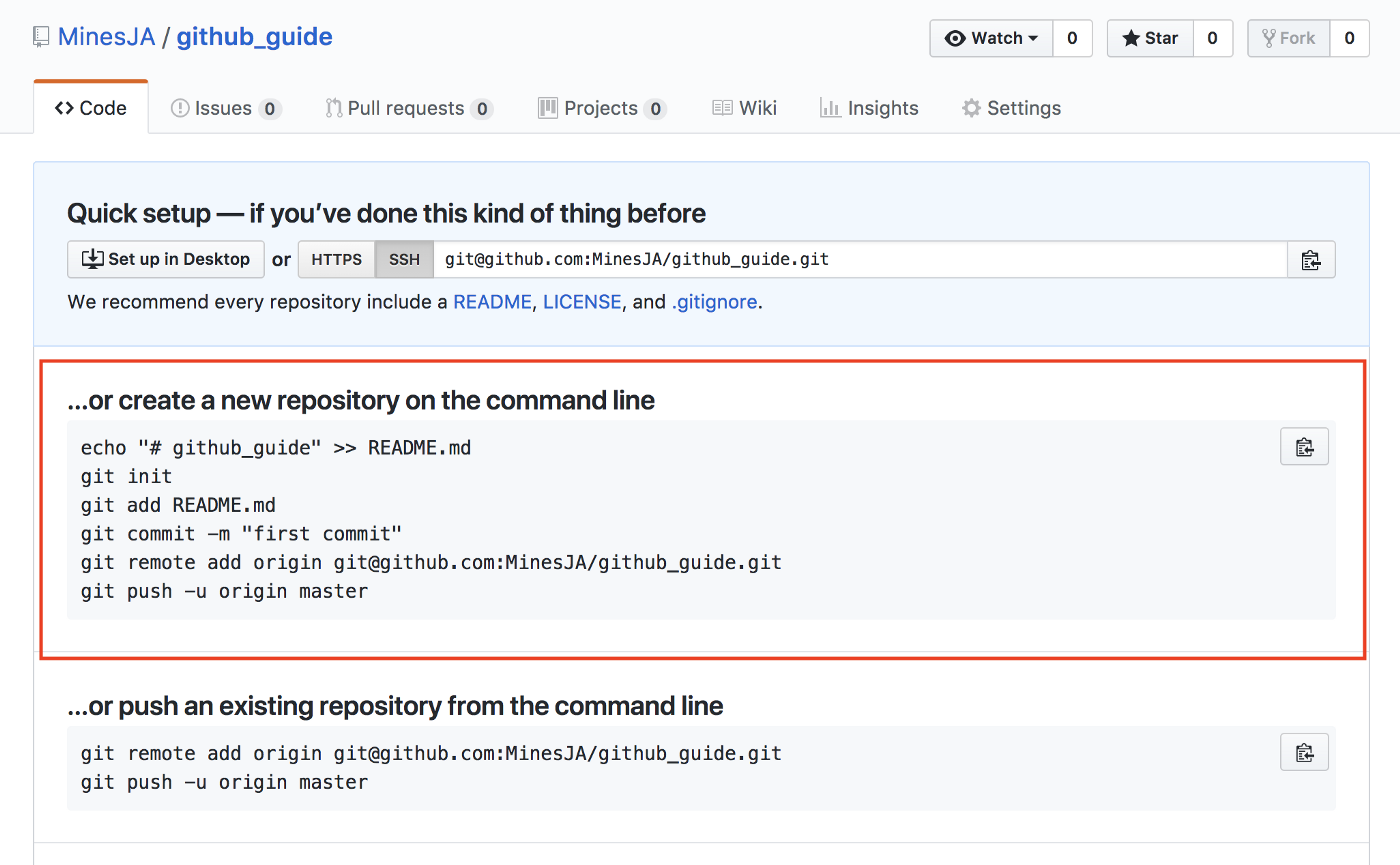This screenshot has width=1400, height=865.
Task: Copy the create-repository command snippet icon
Action: [1304, 446]
